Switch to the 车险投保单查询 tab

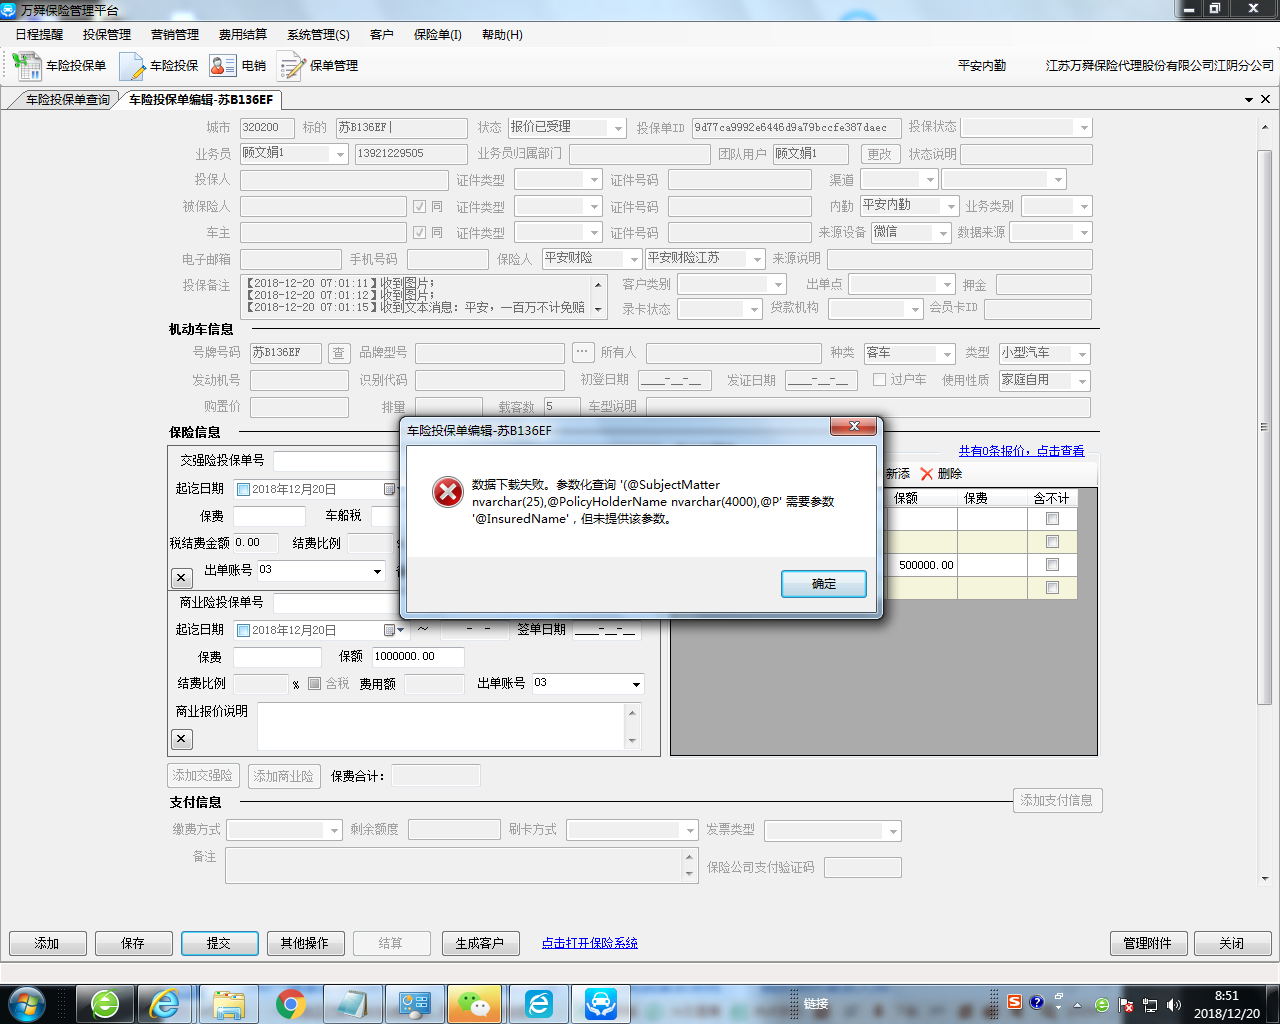pyautogui.click(x=67, y=100)
